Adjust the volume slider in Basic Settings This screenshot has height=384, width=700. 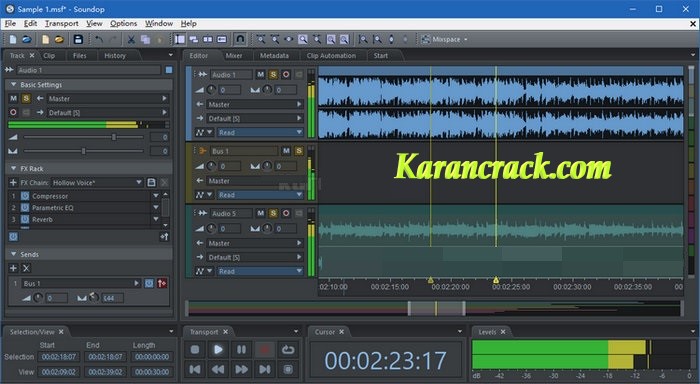[114, 137]
